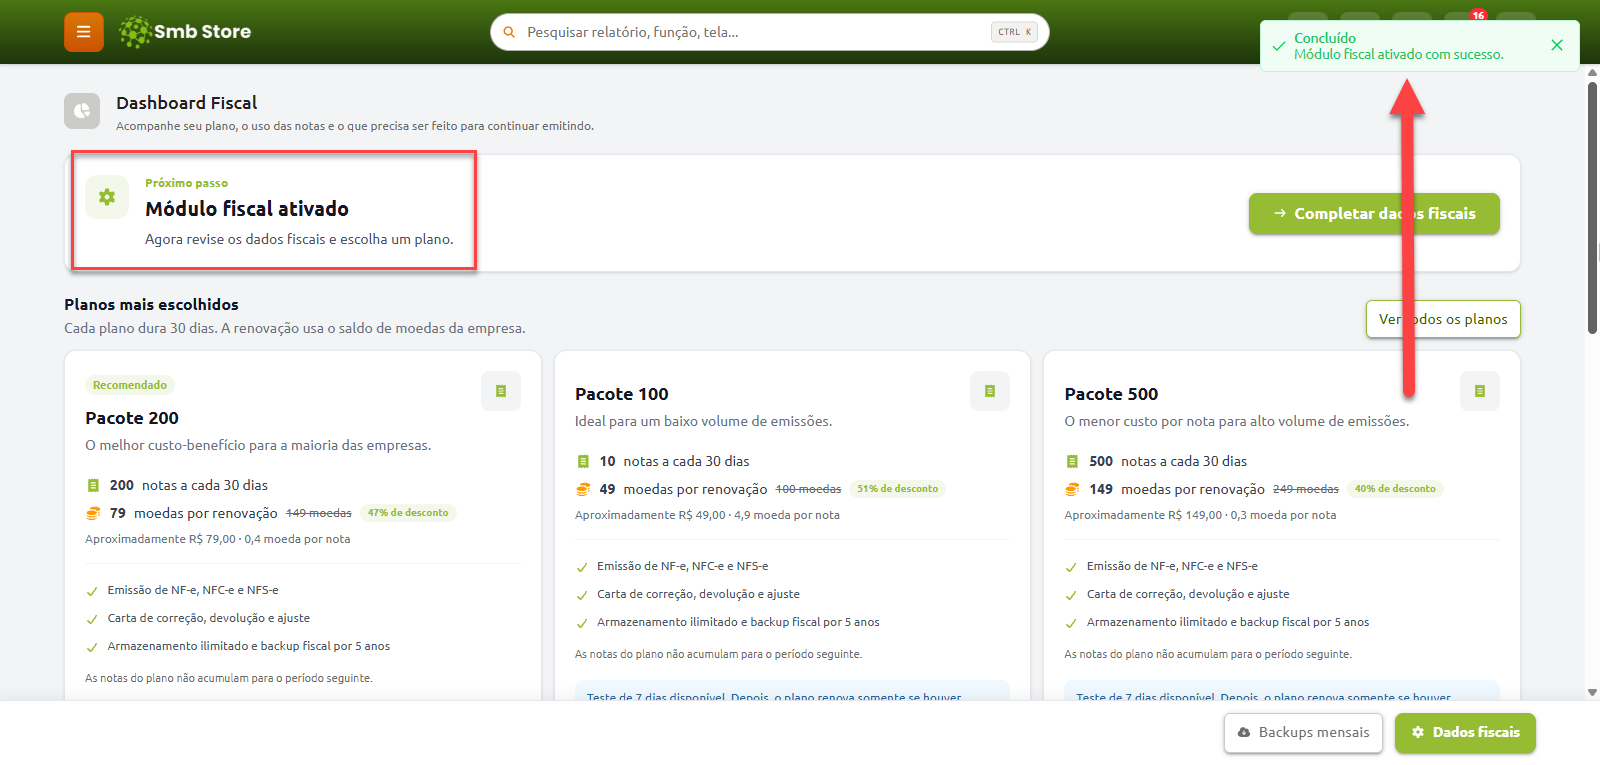Click the 'CTRL K' shortcut badge
The height and width of the screenshot is (765, 1600).
point(1014,32)
